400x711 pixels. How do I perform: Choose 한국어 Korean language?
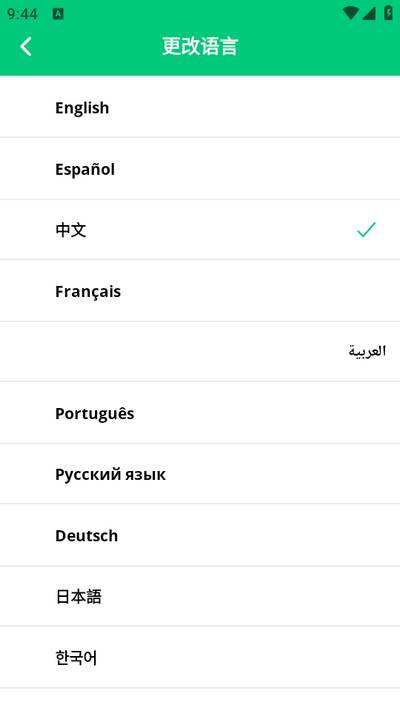pyautogui.click(x=200, y=657)
